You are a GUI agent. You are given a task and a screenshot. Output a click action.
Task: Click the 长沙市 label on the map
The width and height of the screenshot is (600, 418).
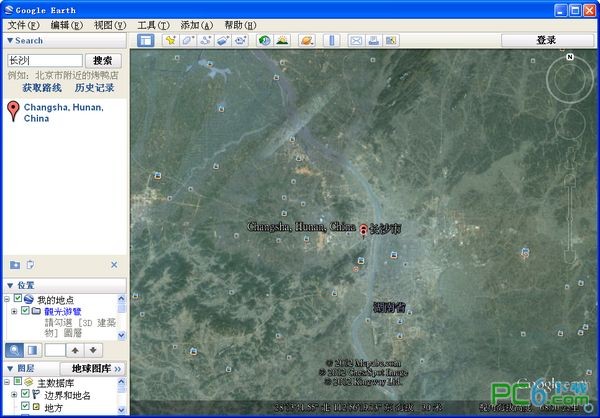[x=385, y=229]
